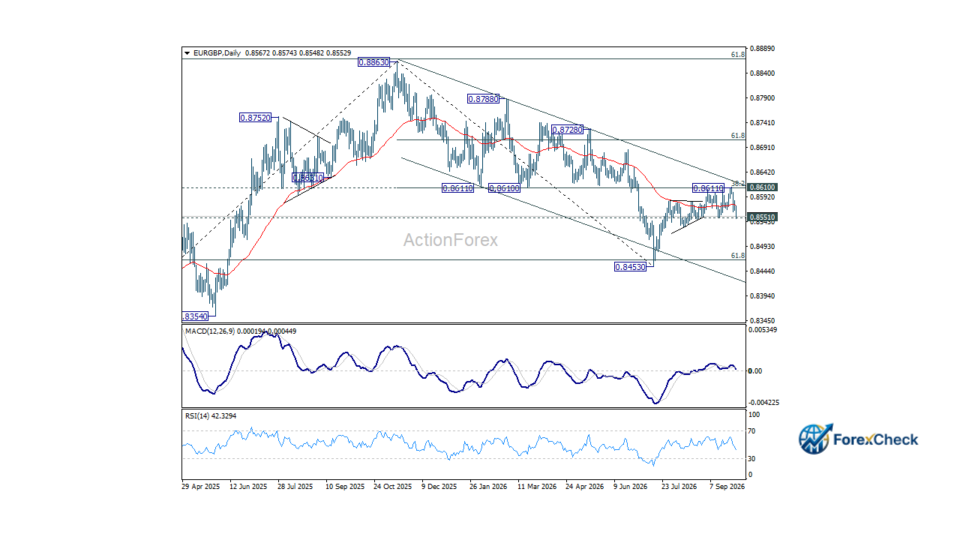The image size is (960, 540).
Task: Click the MACD 0.005349 scale value
Action: (x=762, y=330)
